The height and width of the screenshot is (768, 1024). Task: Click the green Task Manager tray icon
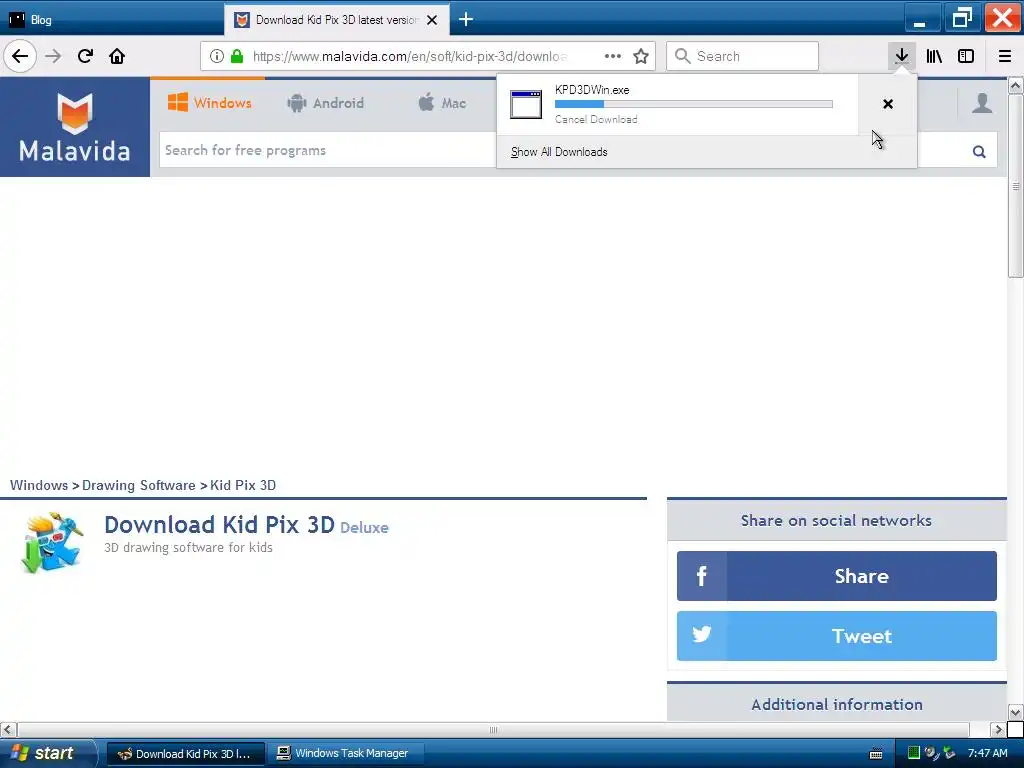point(914,753)
